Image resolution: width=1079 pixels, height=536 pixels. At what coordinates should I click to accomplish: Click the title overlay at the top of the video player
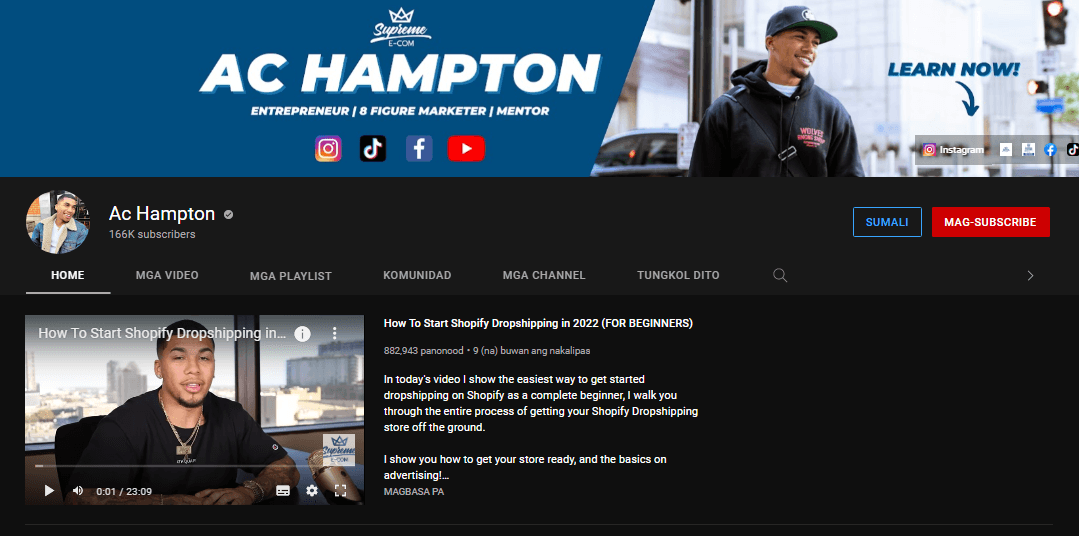tap(162, 334)
